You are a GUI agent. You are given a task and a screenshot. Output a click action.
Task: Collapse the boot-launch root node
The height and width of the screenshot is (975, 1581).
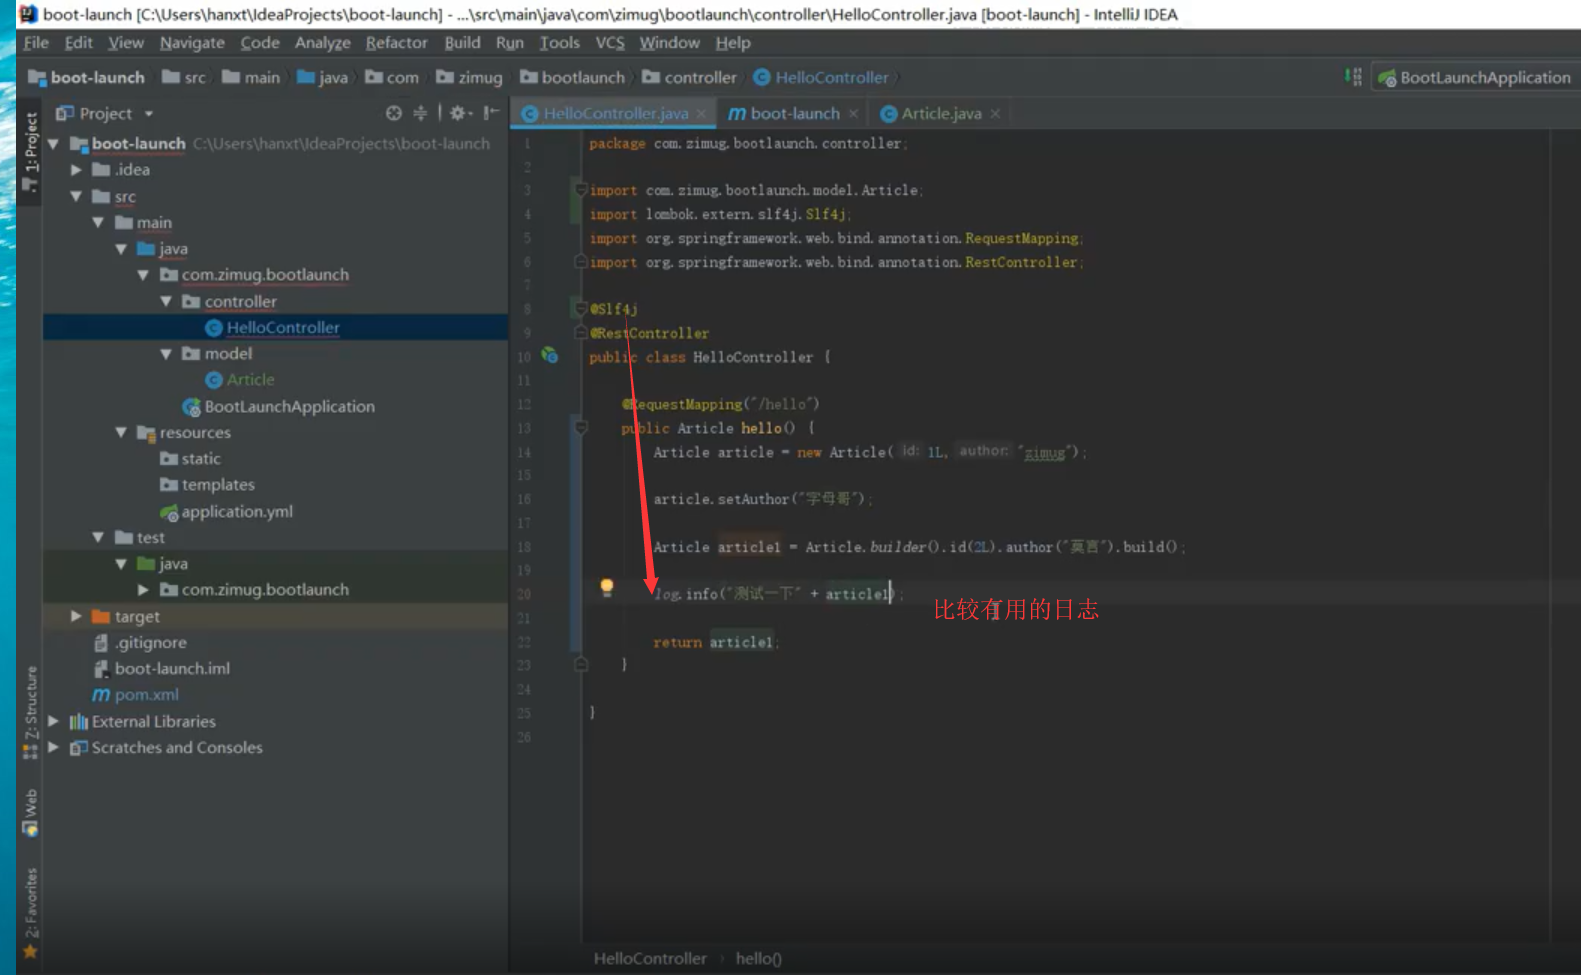(53, 144)
